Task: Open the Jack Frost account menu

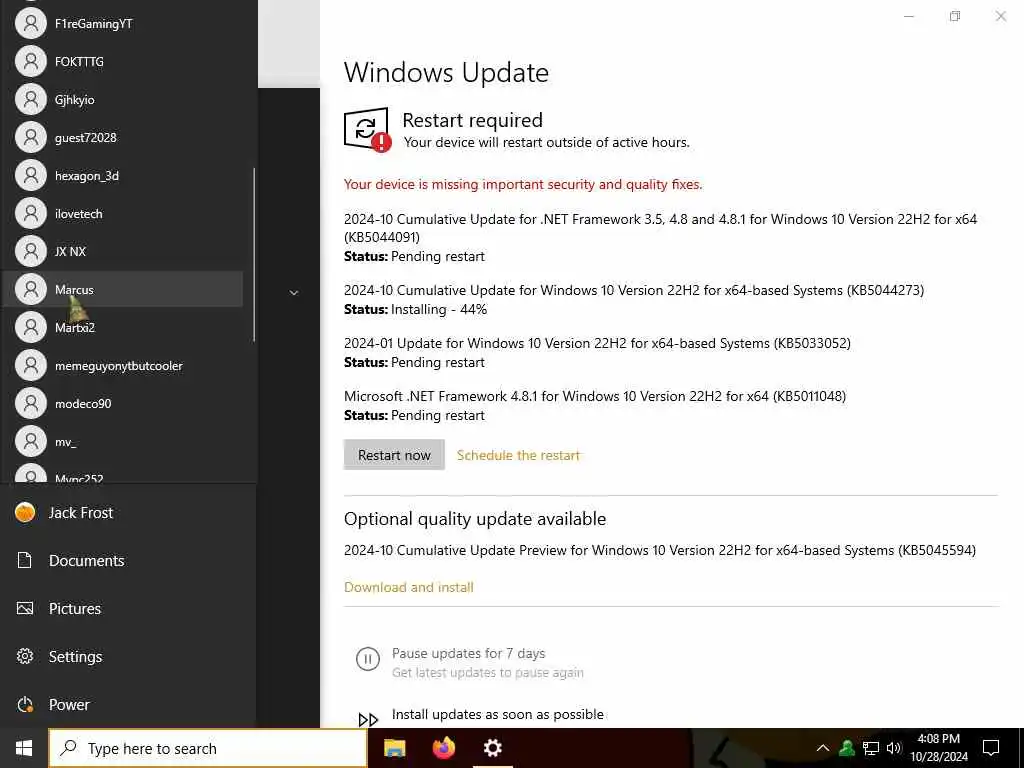Action: click(x=128, y=513)
